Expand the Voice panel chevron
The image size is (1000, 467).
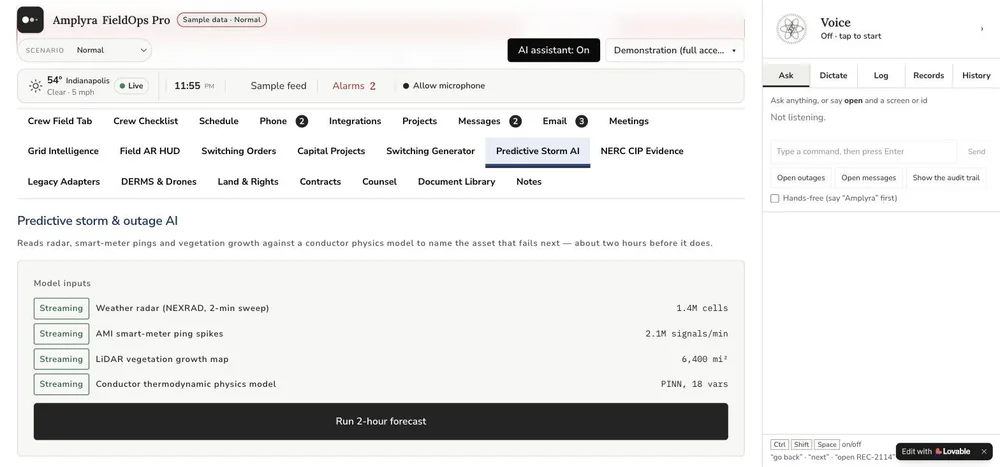(x=982, y=29)
